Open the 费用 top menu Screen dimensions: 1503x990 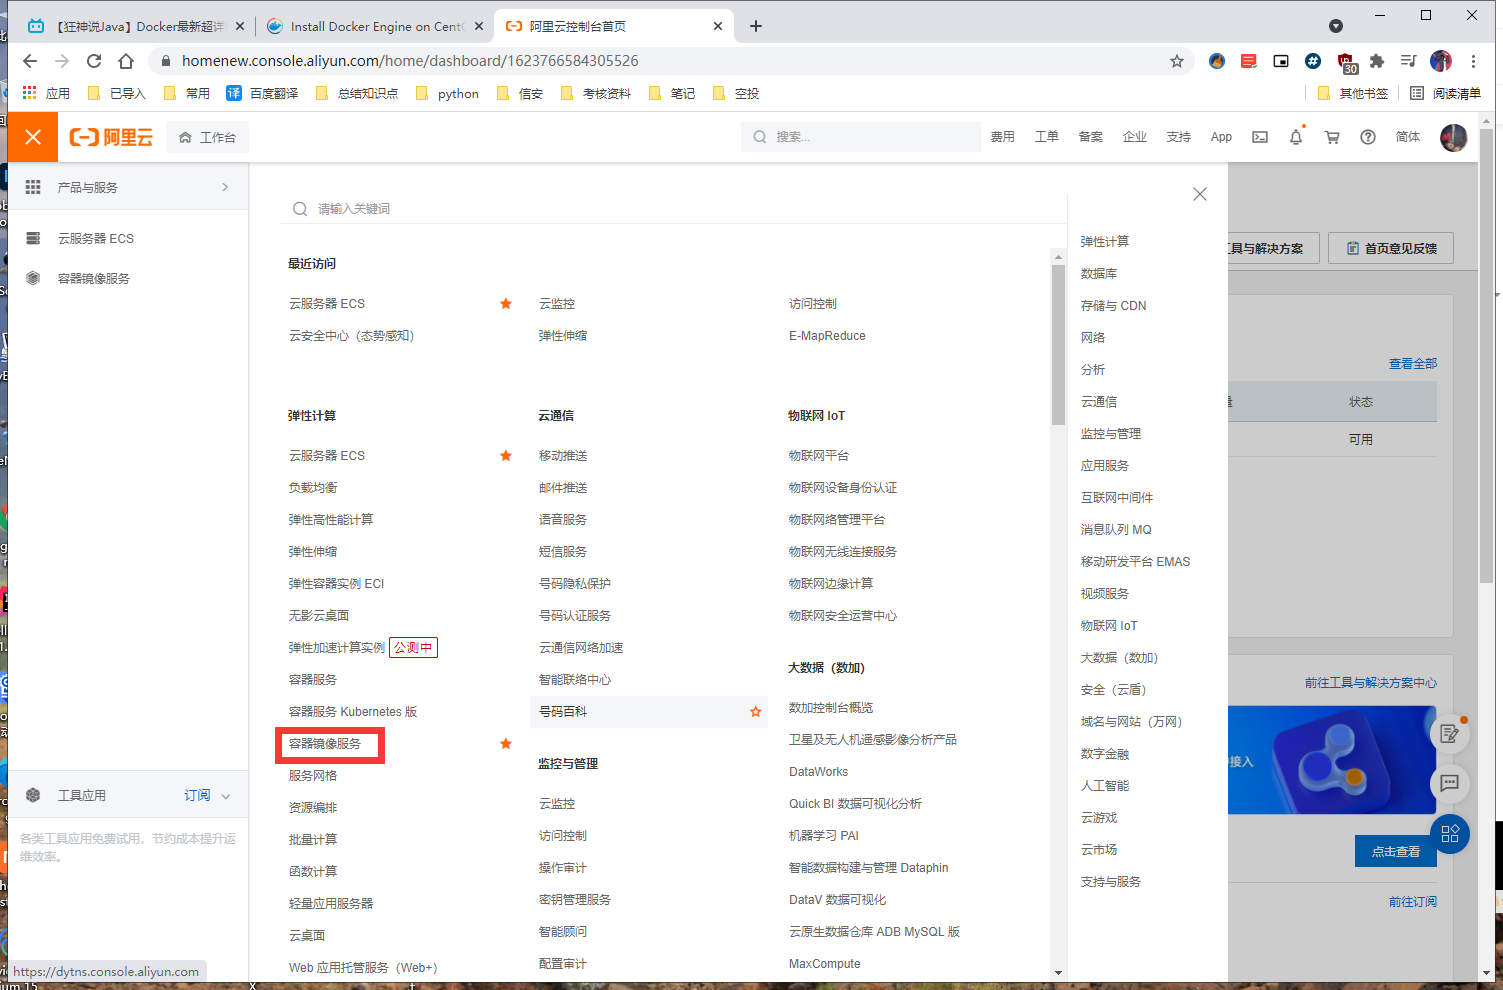pyautogui.click(x=1003, y=137)
